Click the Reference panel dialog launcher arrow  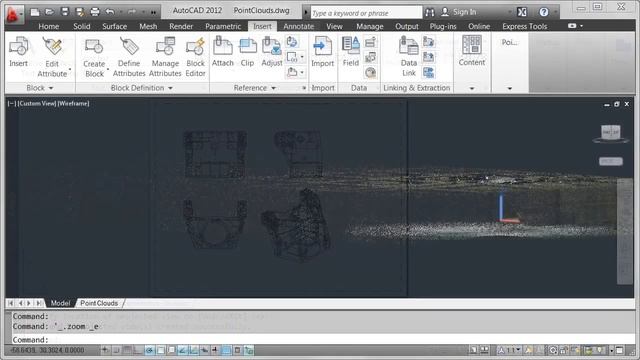click(x=304, y=88)
